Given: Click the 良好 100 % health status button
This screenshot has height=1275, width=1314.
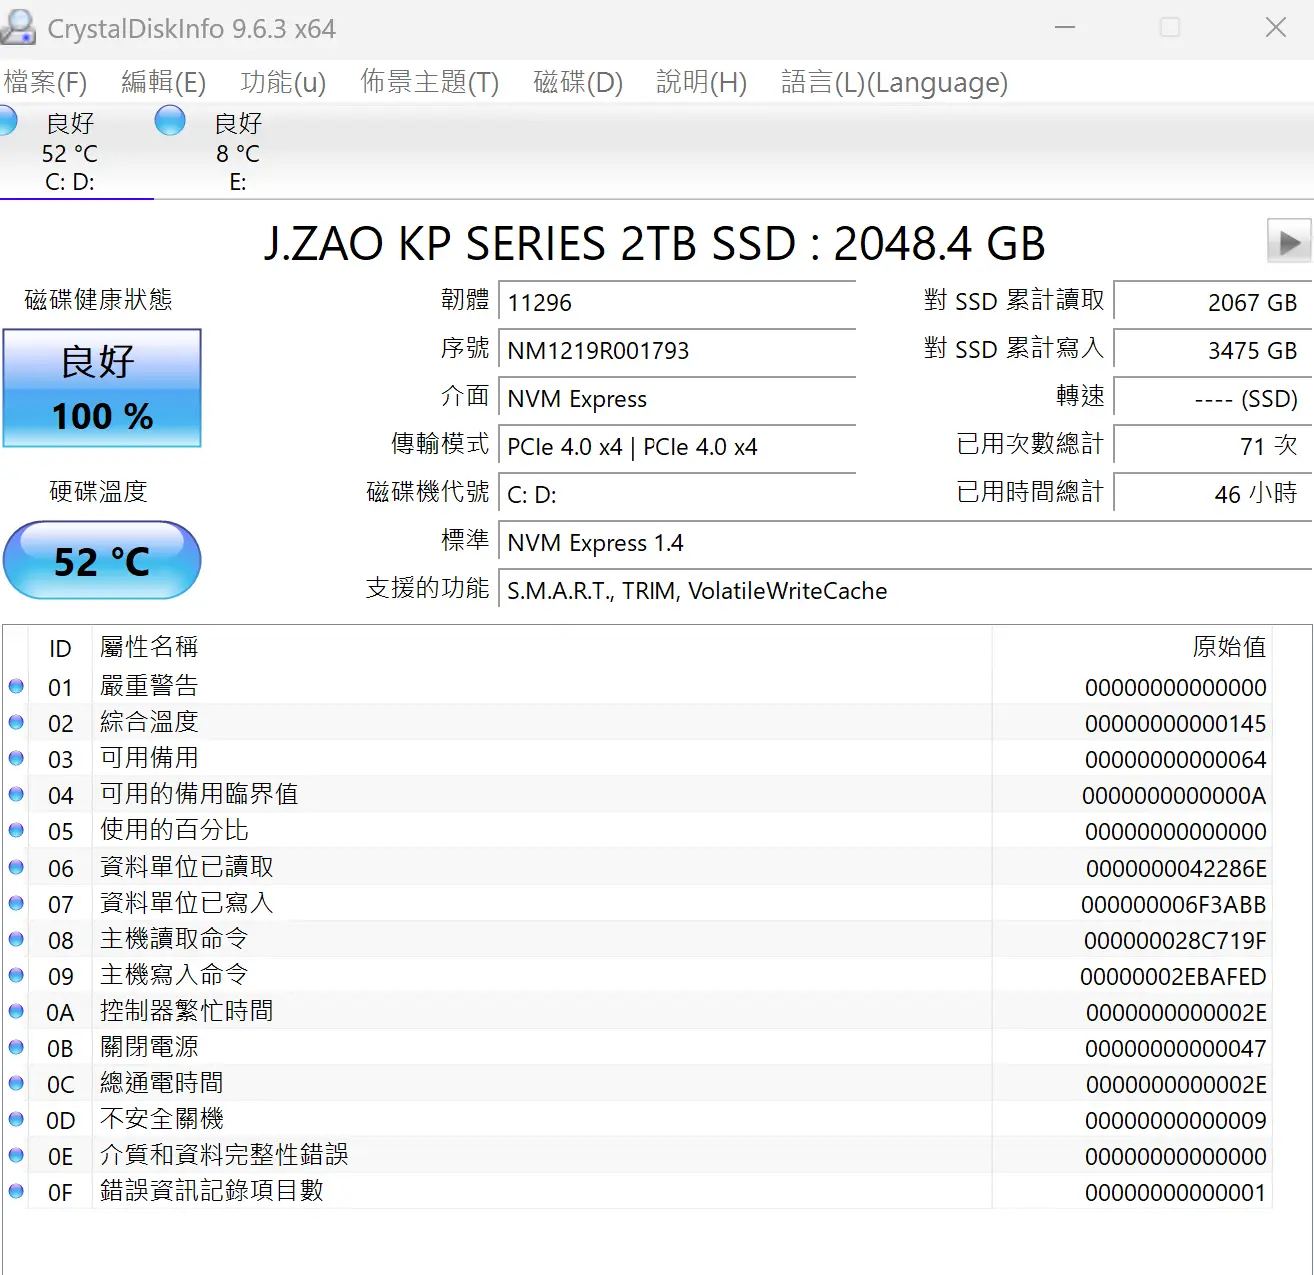Looking at the screenshot, I should tap(102, 388).
